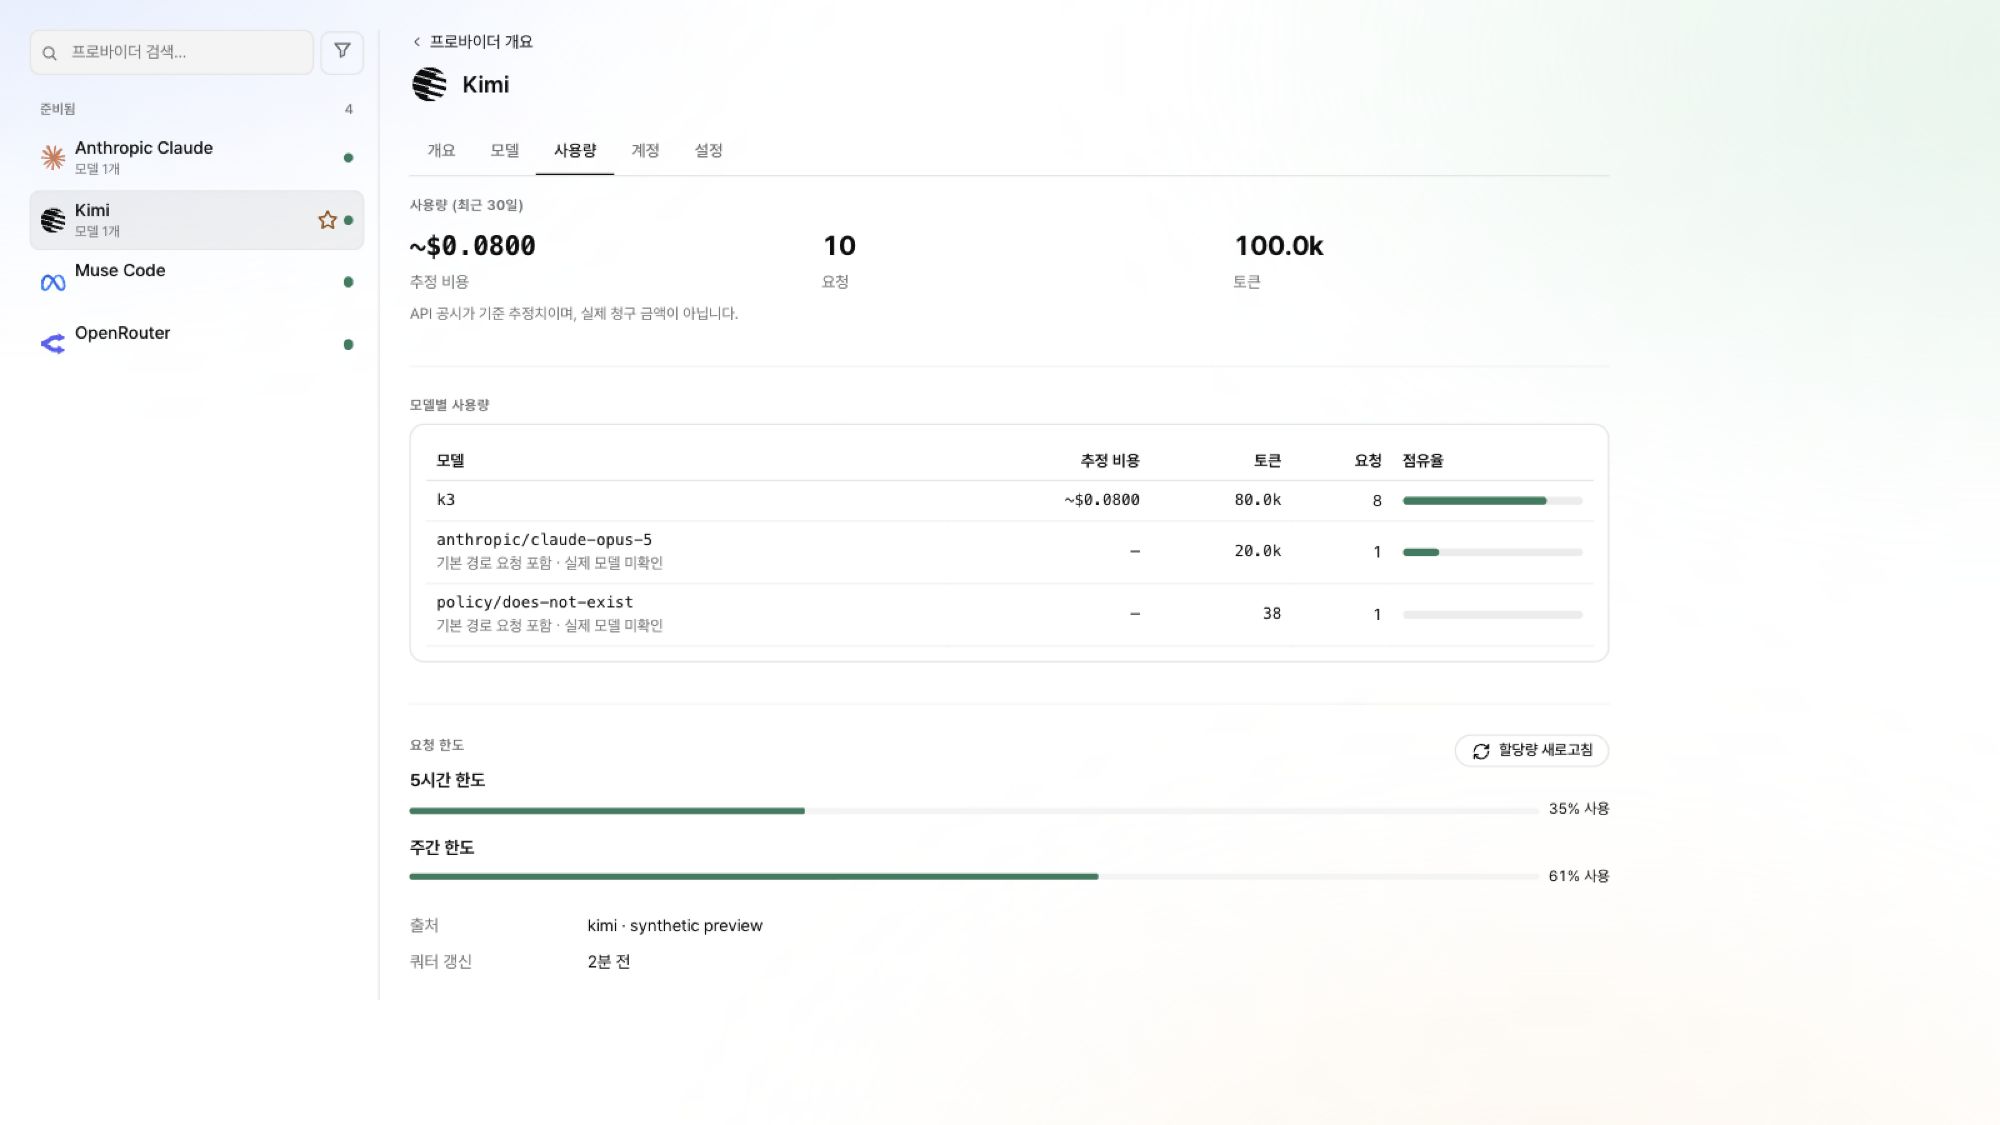Click the Muse Code infinity logo
Viewport: 2000px width, 1125px height.
(53, 283)
